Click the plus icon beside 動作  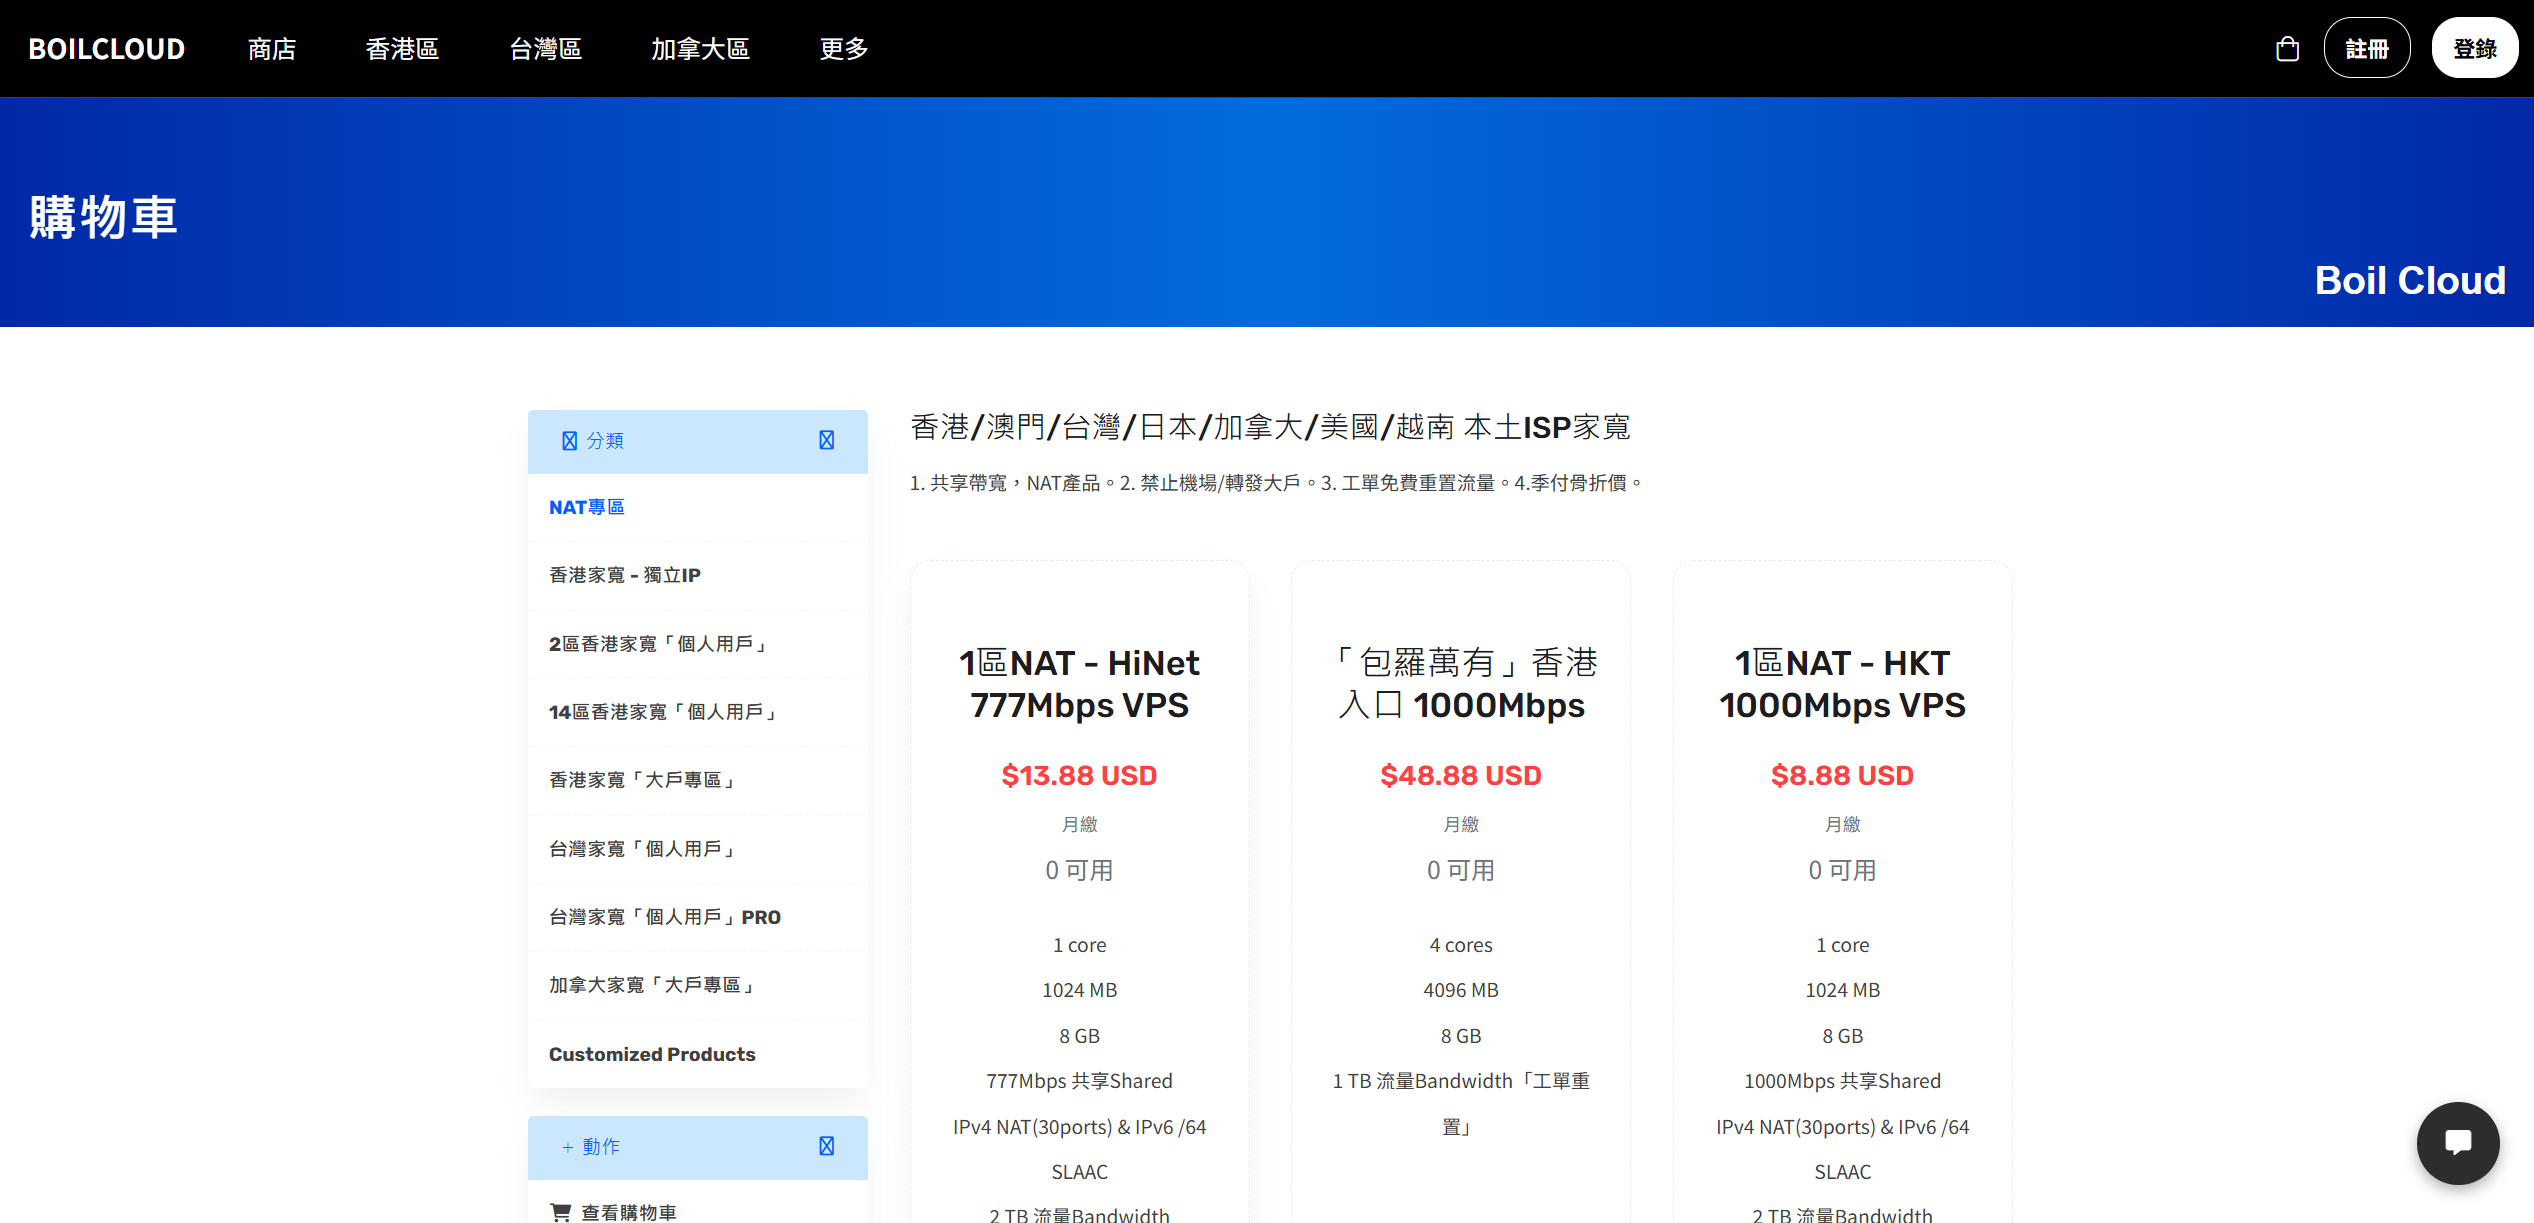tap(567, 1147)
